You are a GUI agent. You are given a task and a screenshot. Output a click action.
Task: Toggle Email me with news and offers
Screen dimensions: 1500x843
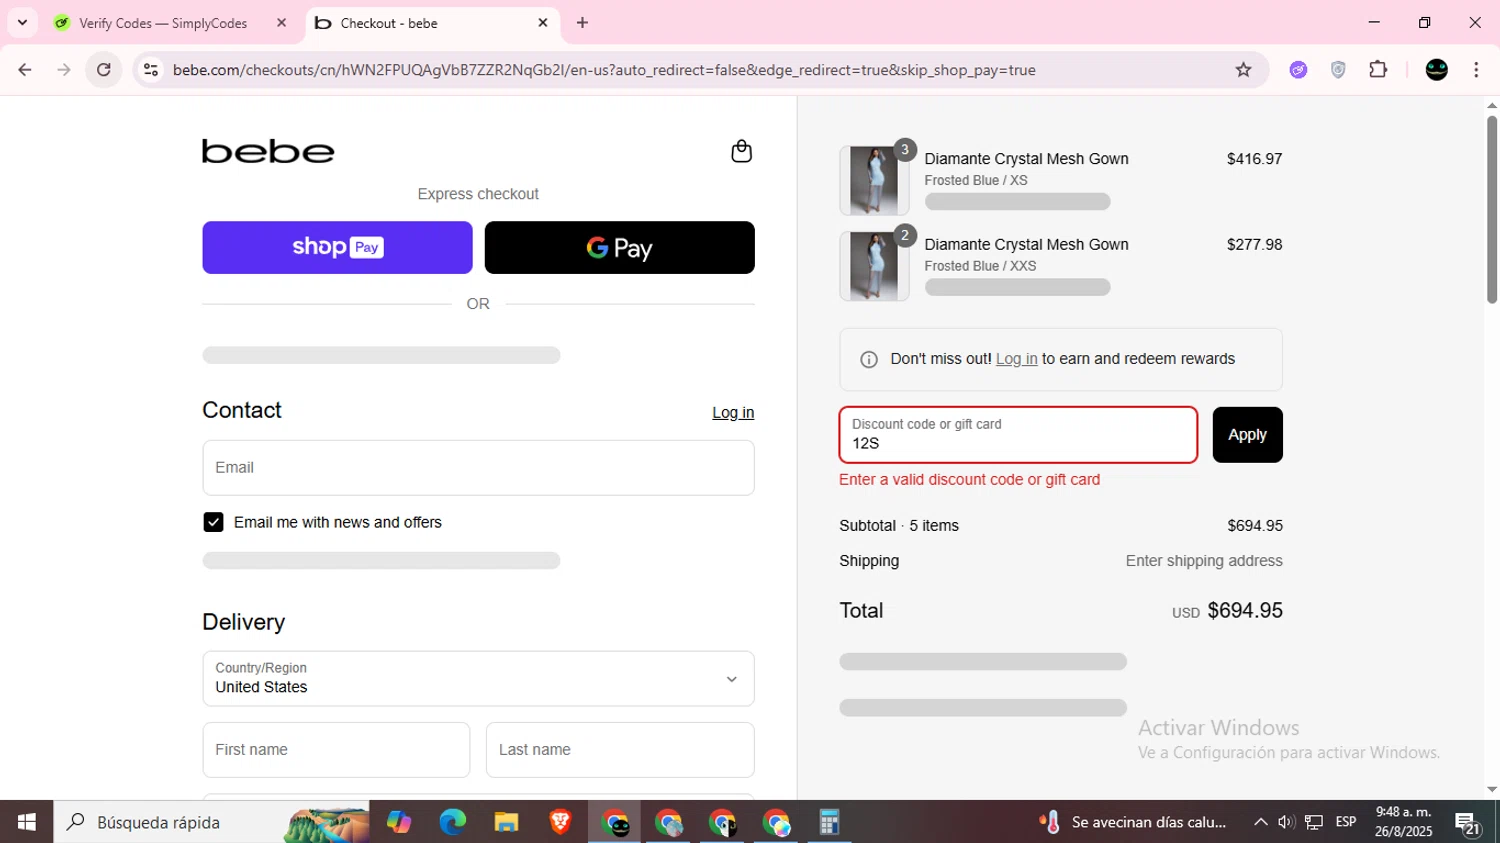213,522
